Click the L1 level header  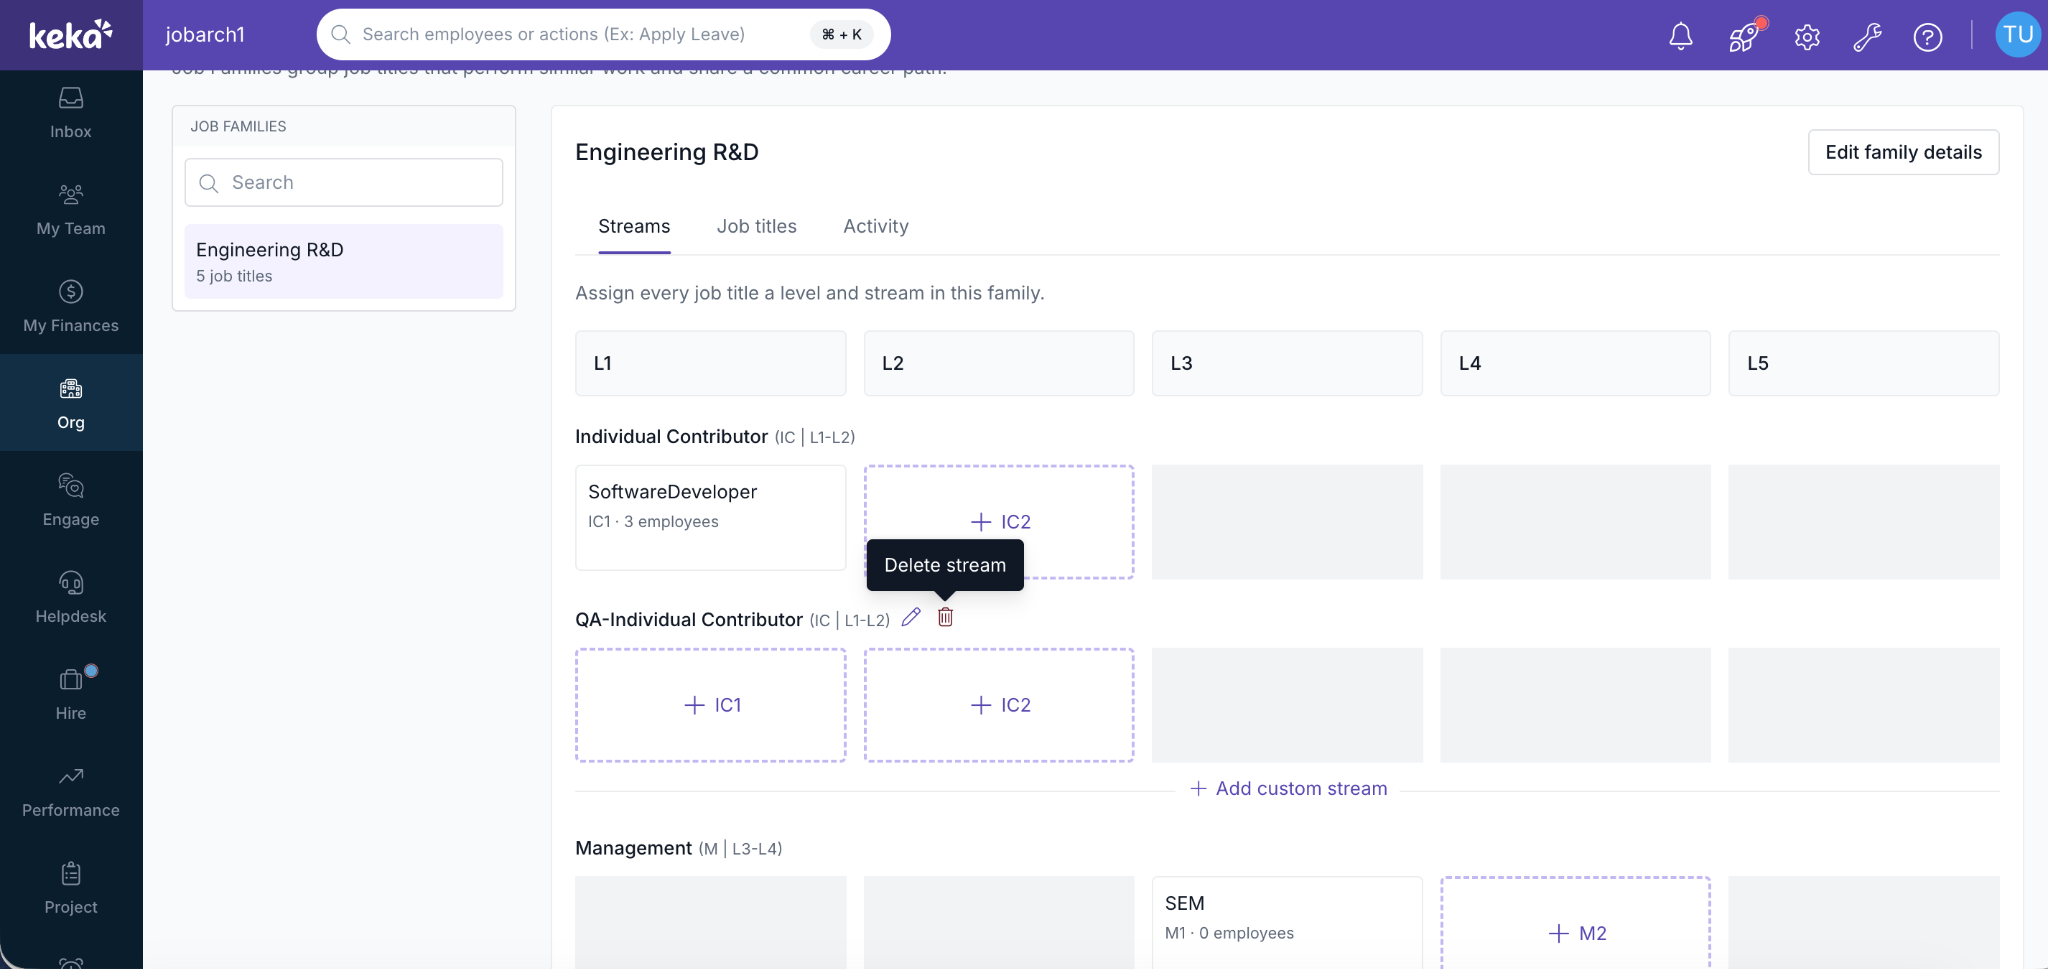711,363
